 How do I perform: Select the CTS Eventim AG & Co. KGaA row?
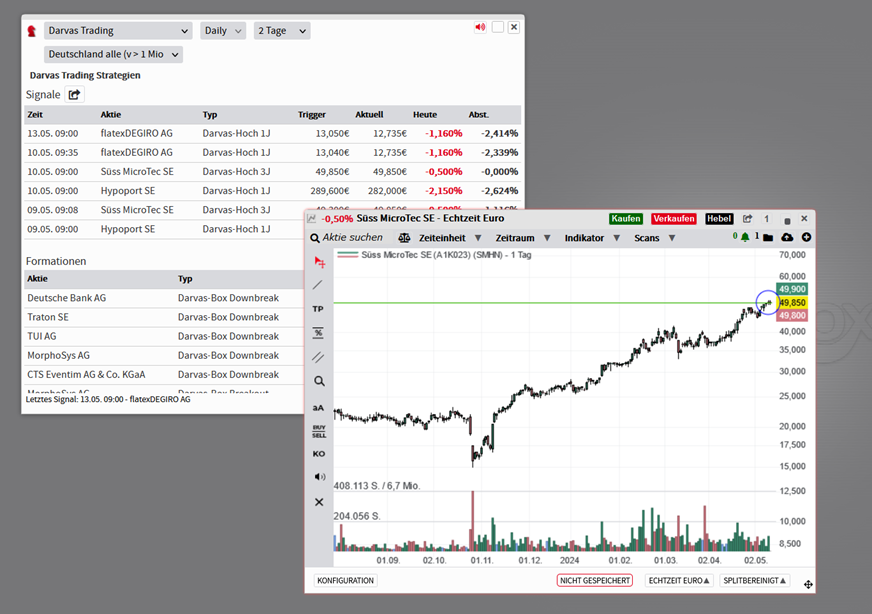[165, 375]
